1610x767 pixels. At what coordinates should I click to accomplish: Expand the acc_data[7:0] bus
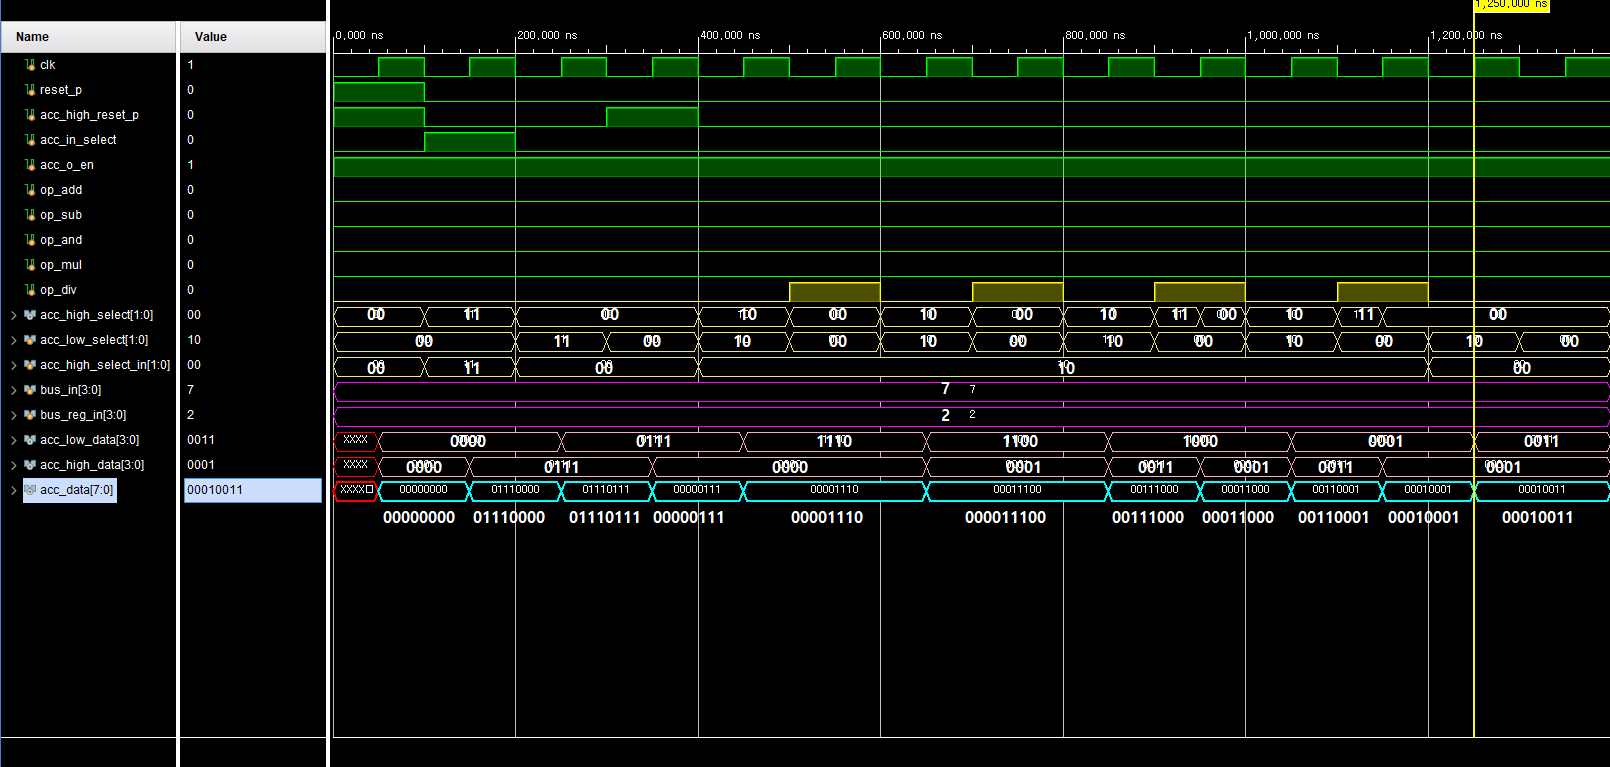[x=13, y=490]
